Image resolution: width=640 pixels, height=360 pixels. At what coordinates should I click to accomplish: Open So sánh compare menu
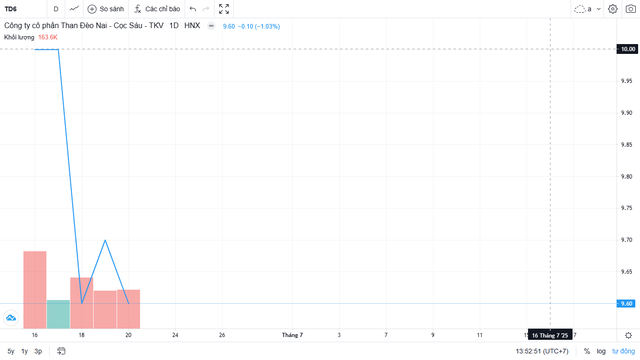click(x=106, y=9)
